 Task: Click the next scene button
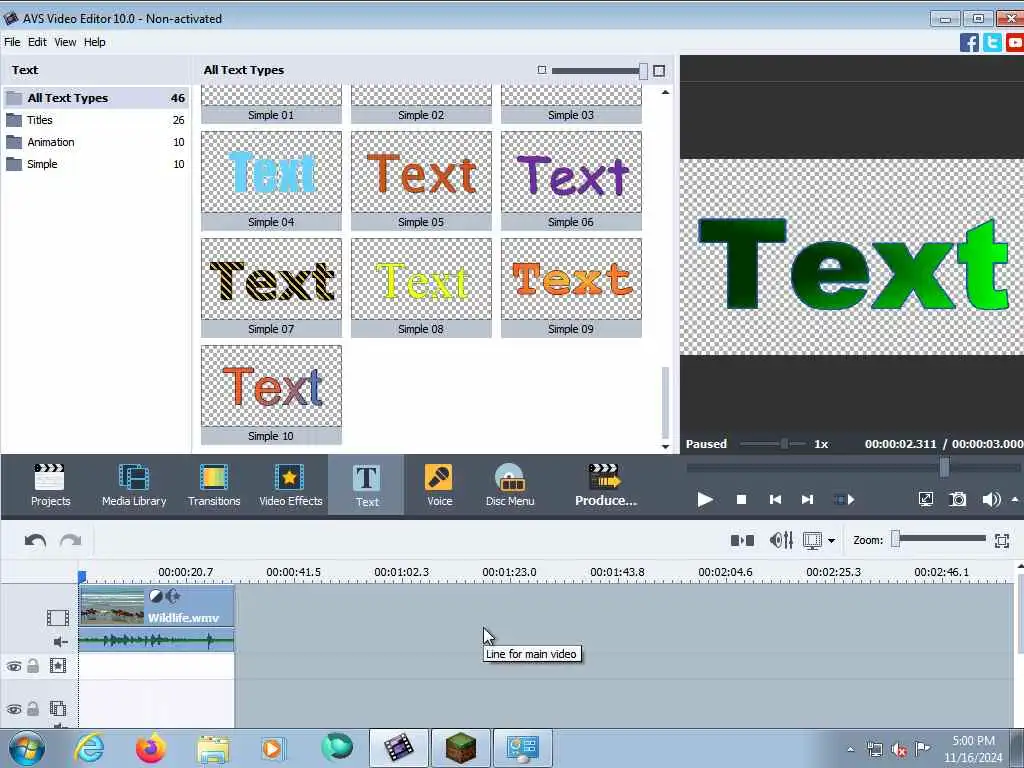844,500
